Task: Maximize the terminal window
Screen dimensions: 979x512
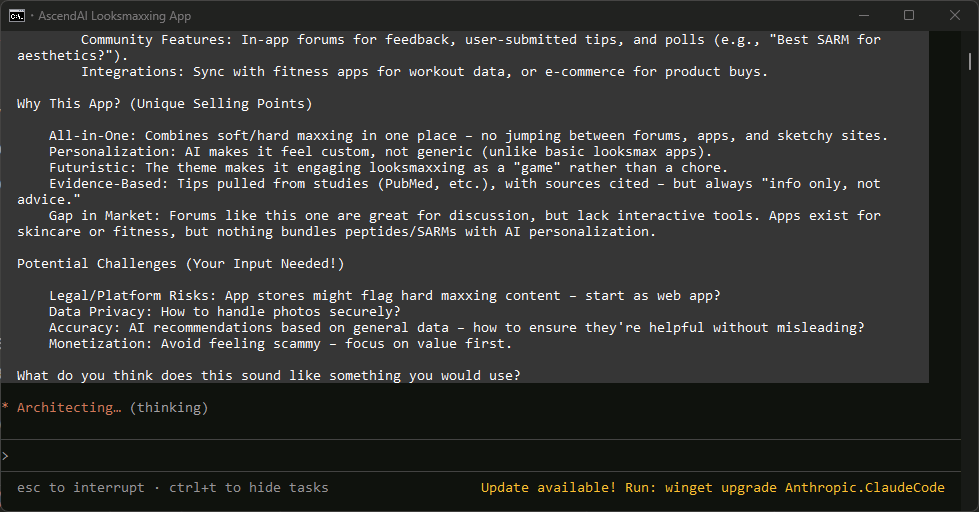Action: (909, 16)
